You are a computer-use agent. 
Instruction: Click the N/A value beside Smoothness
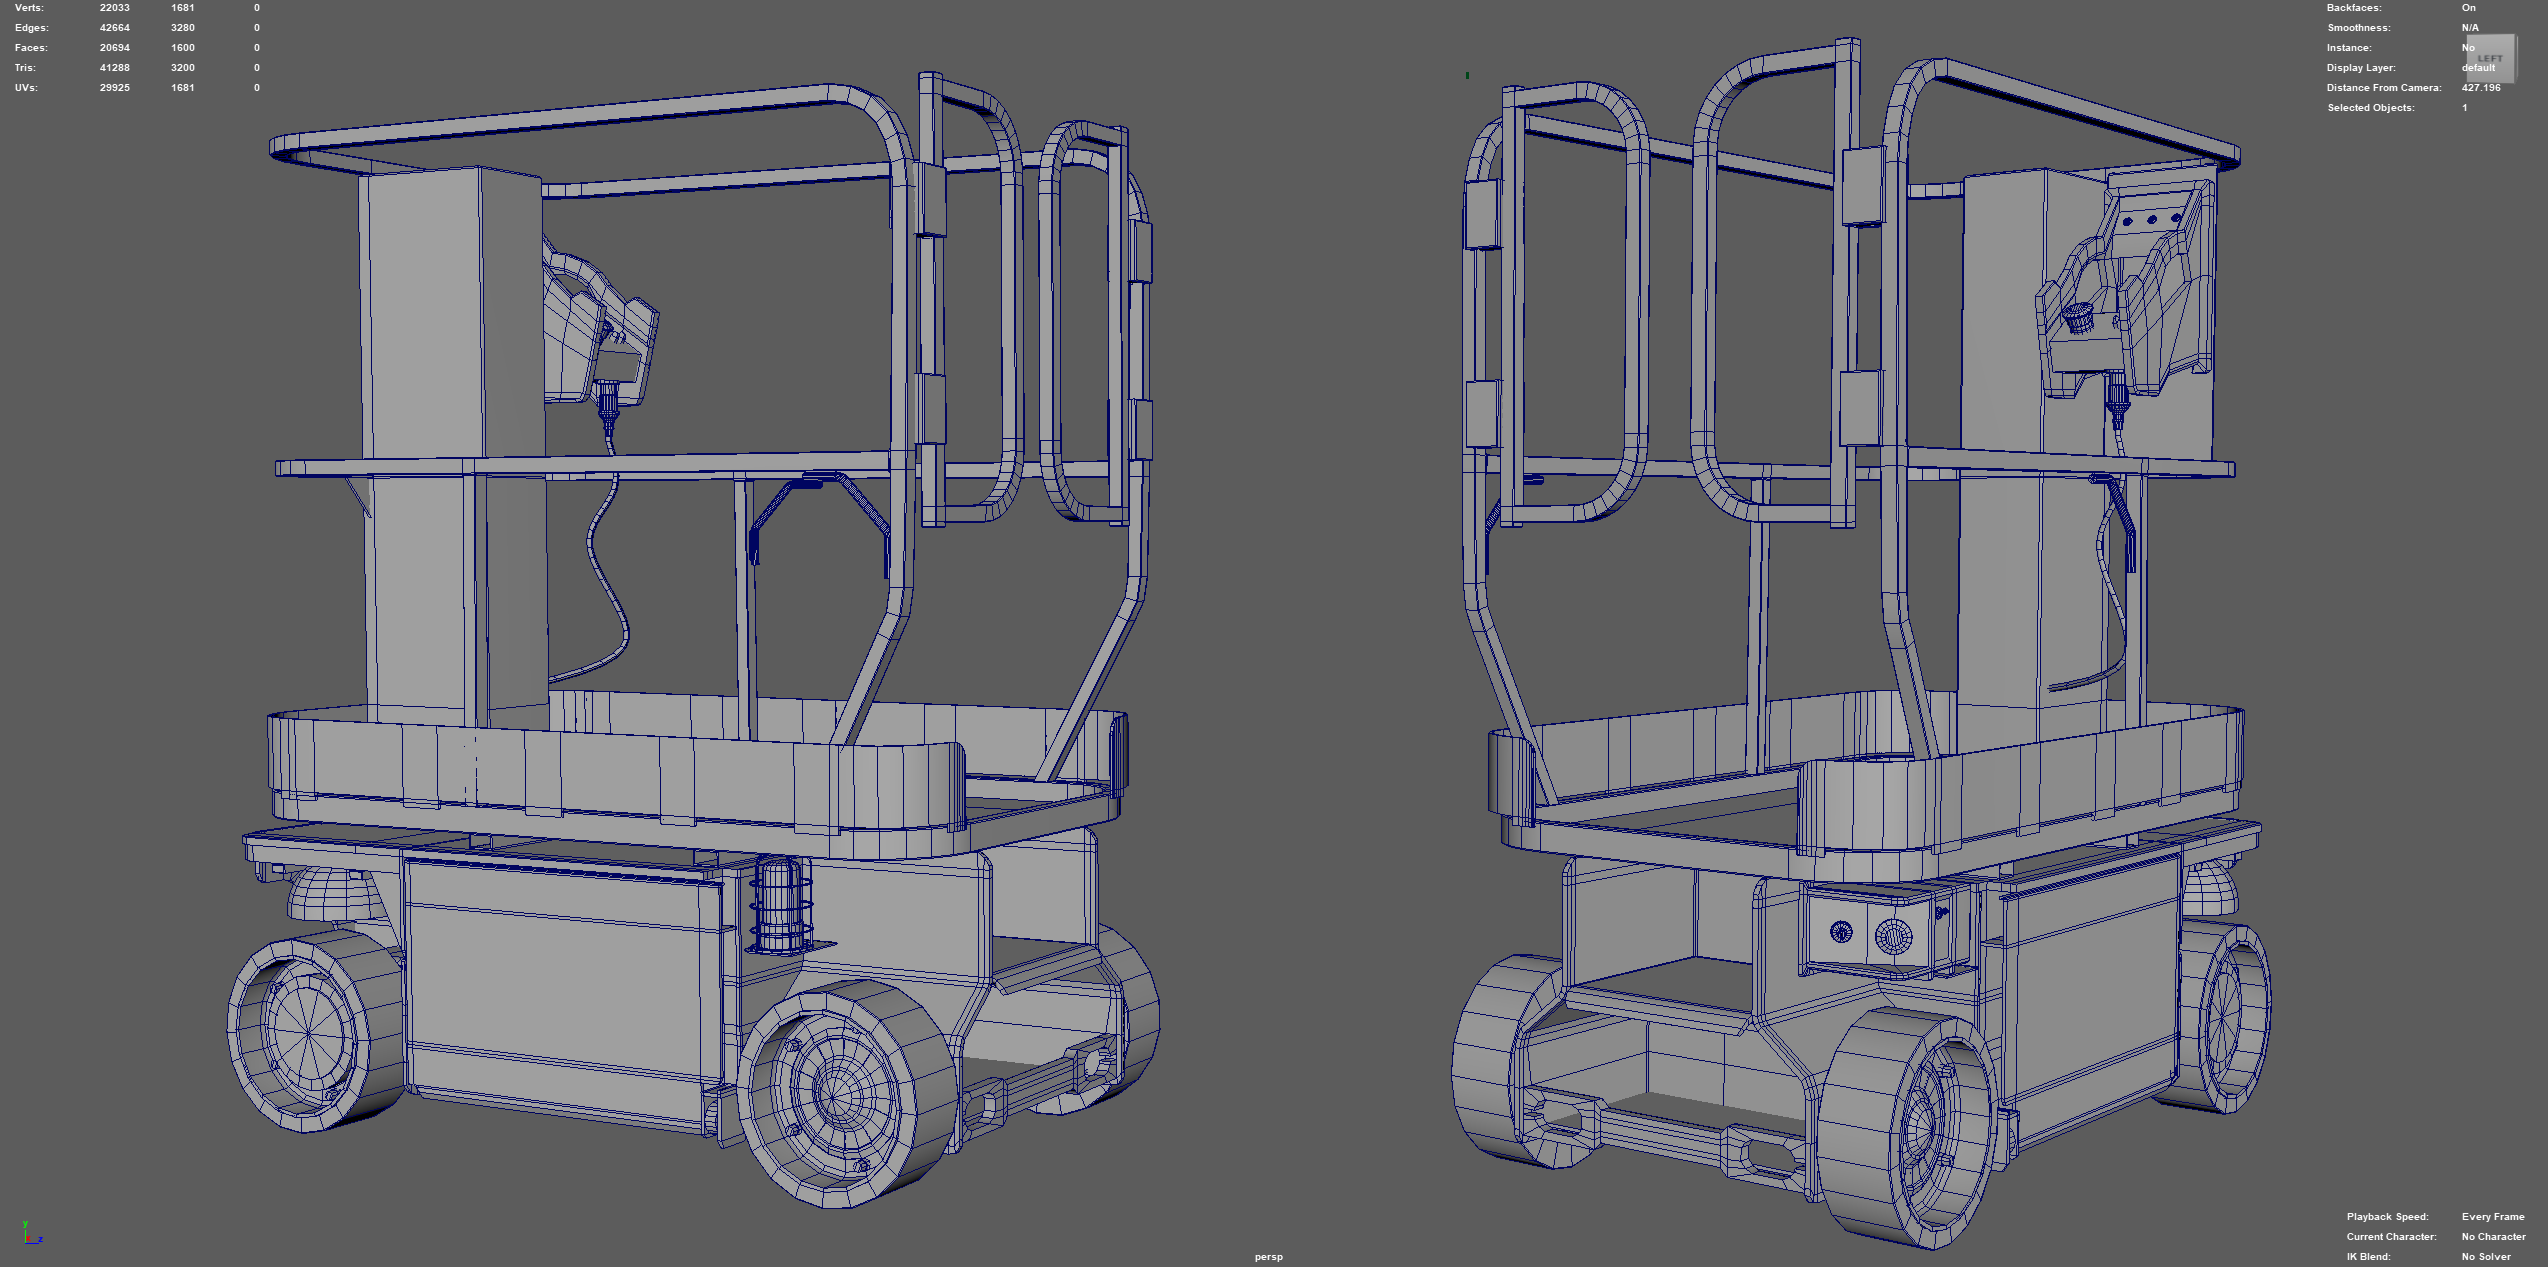click(2470, 28)
